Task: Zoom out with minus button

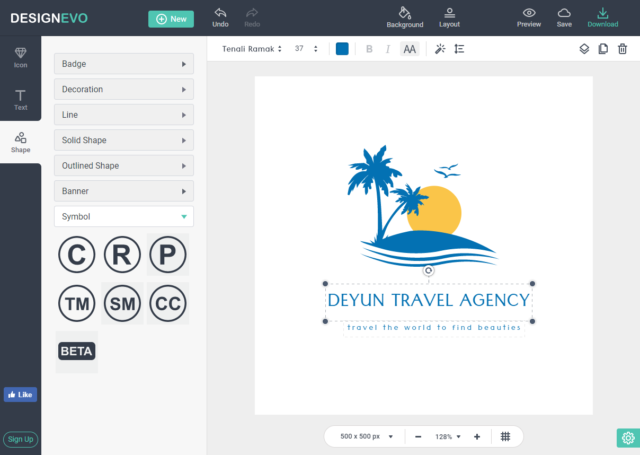Action: [x=418, y=437]
